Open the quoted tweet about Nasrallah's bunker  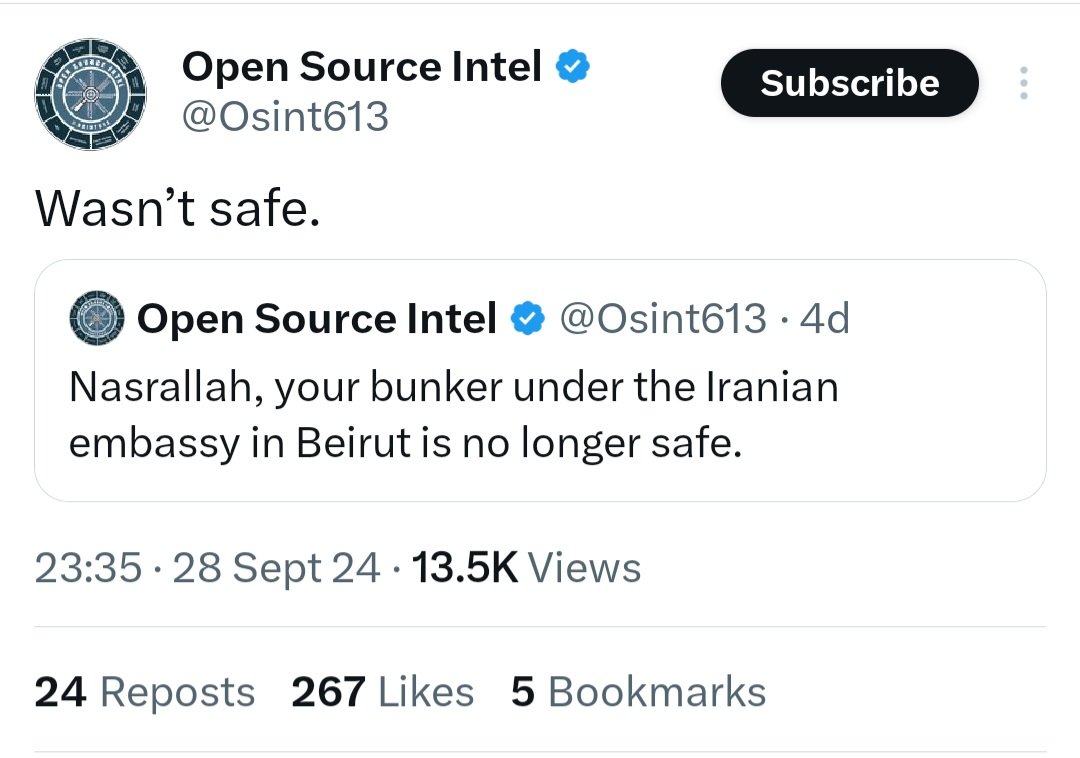pos(540,380)
